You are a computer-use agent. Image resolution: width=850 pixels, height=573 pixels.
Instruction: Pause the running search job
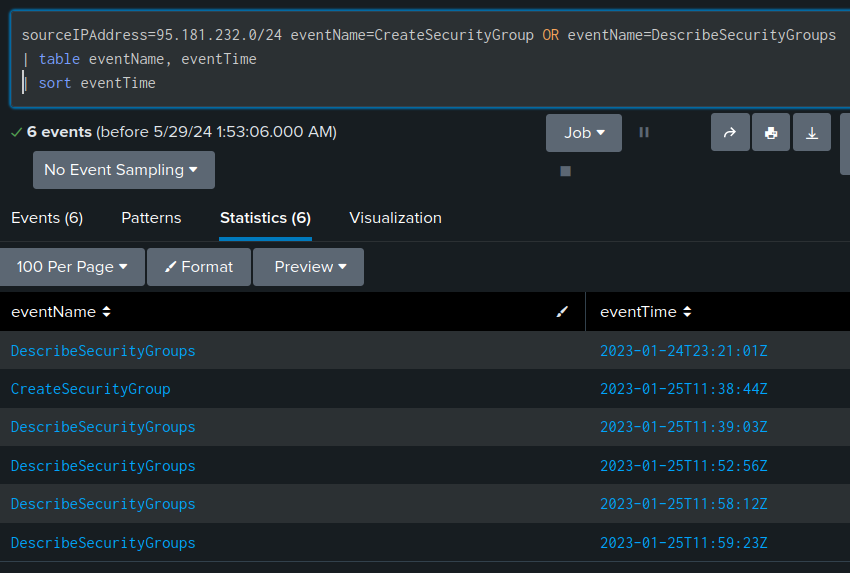pos(644,132)
